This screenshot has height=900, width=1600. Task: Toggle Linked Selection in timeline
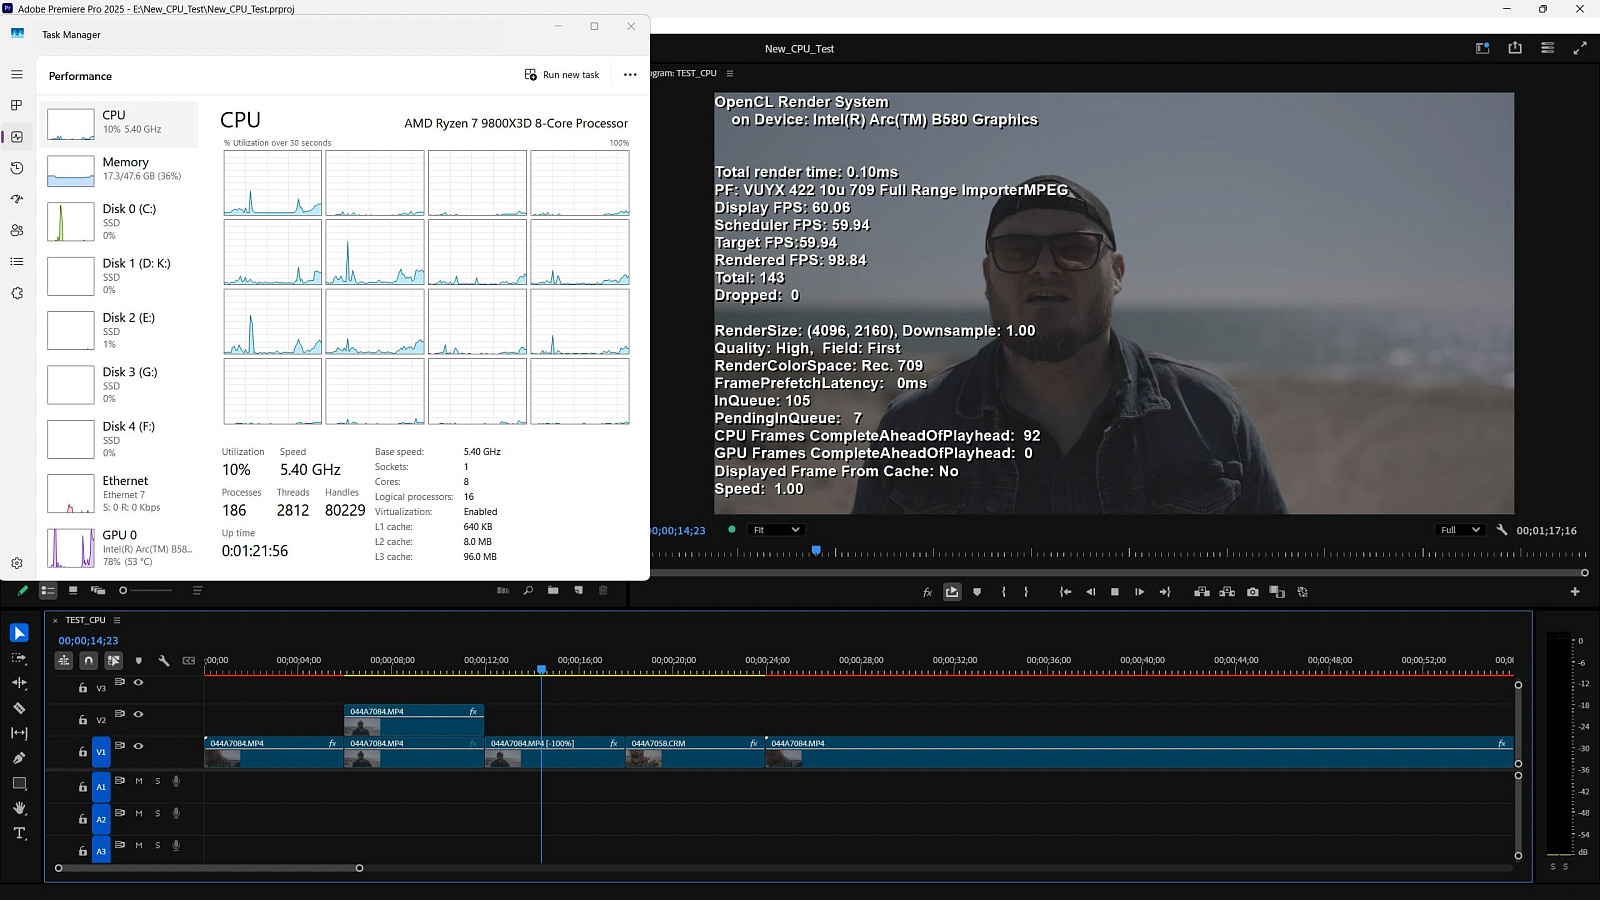pyautogui.click(x=114, y=661)
